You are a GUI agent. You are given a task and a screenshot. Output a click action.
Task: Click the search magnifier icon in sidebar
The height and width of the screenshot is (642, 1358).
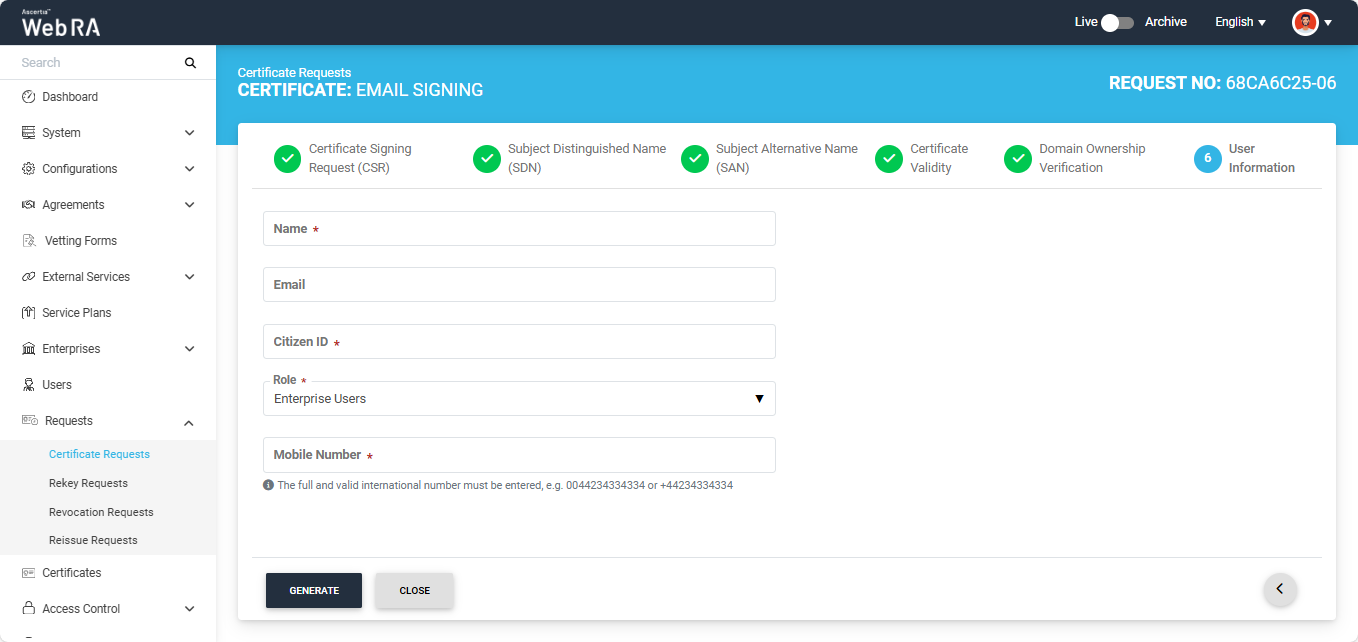(190, 63)
